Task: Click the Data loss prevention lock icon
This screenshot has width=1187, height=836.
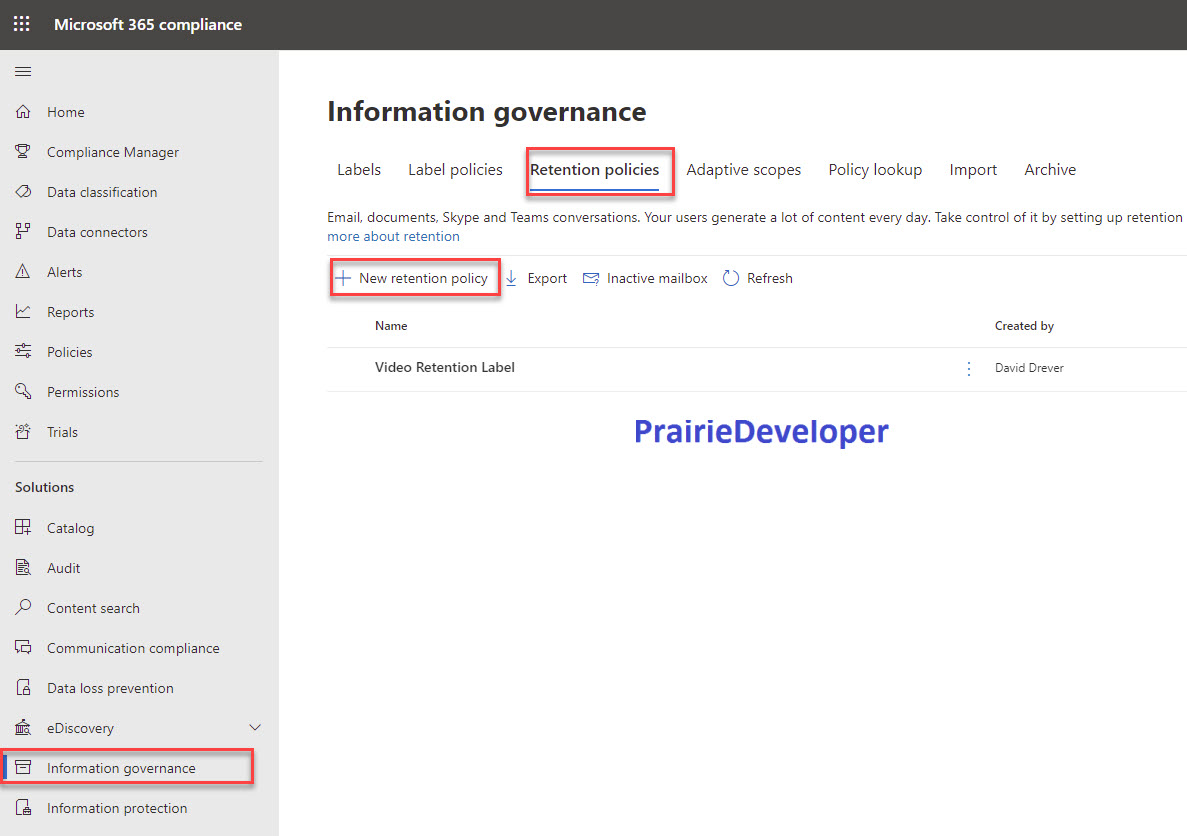Action: click(x=23, y=688)
